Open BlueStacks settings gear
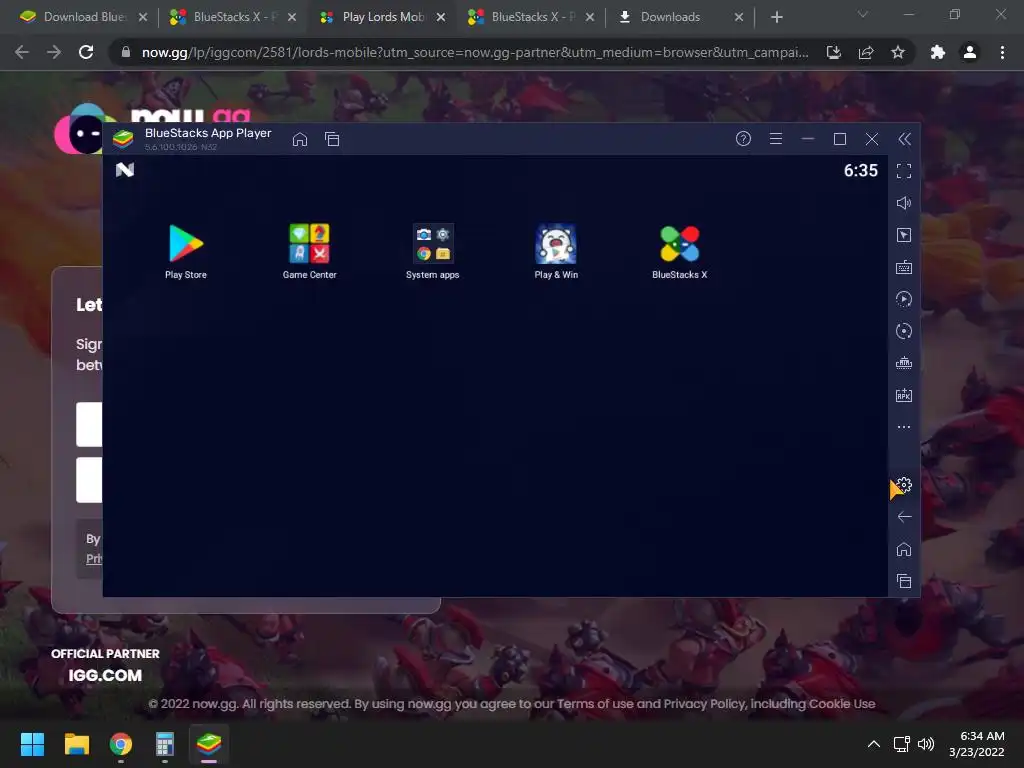Viewport: 1024px width, 768px height. click(x=904, y=485)
